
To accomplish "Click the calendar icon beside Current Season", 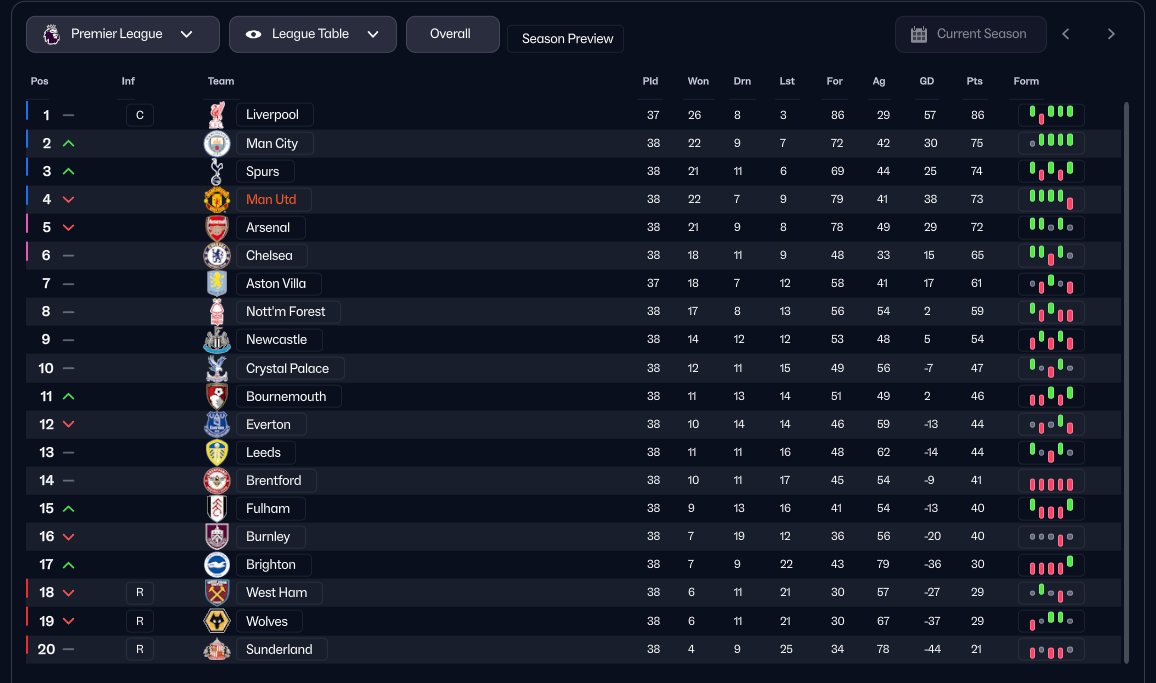I will click(x=919, y=34).
